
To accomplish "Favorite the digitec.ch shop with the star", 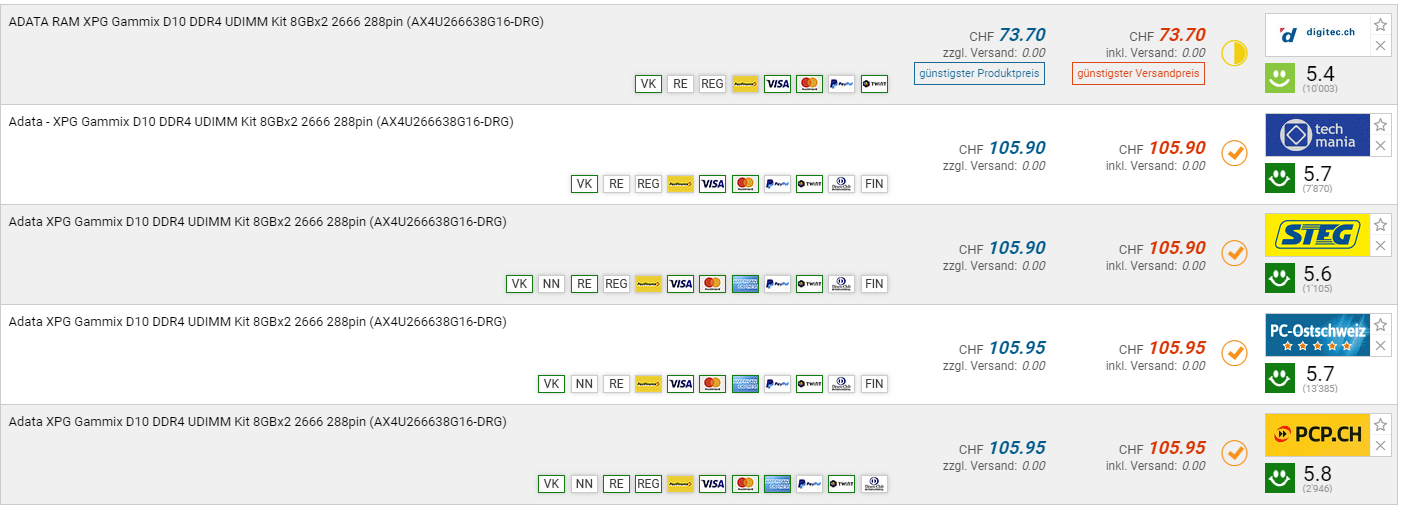I will point(1380,25).
